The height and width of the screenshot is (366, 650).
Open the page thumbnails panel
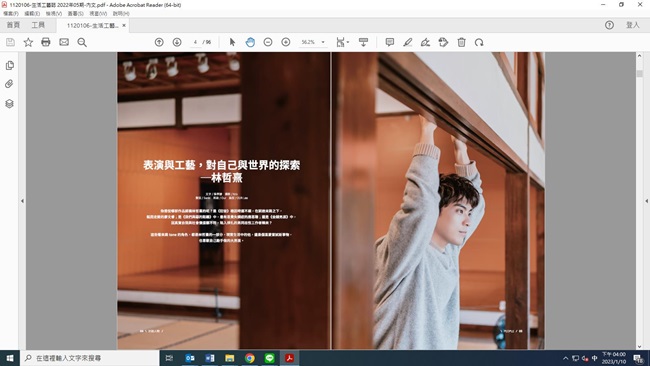(10, 65)
